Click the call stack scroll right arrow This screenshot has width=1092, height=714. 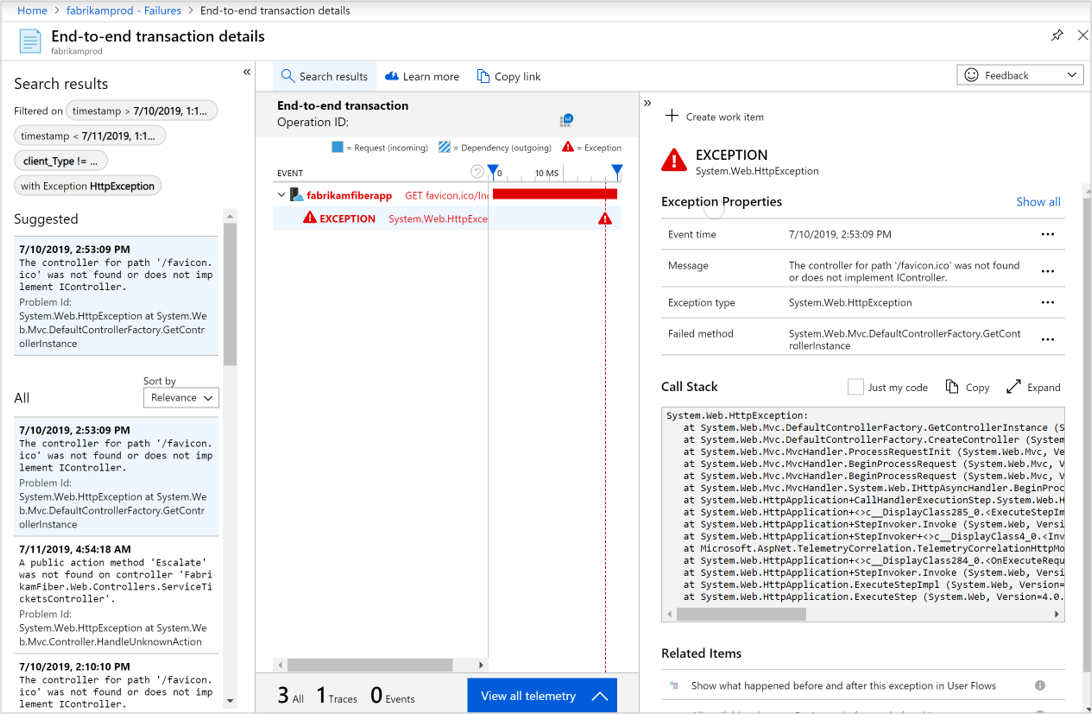(1056, 614)
